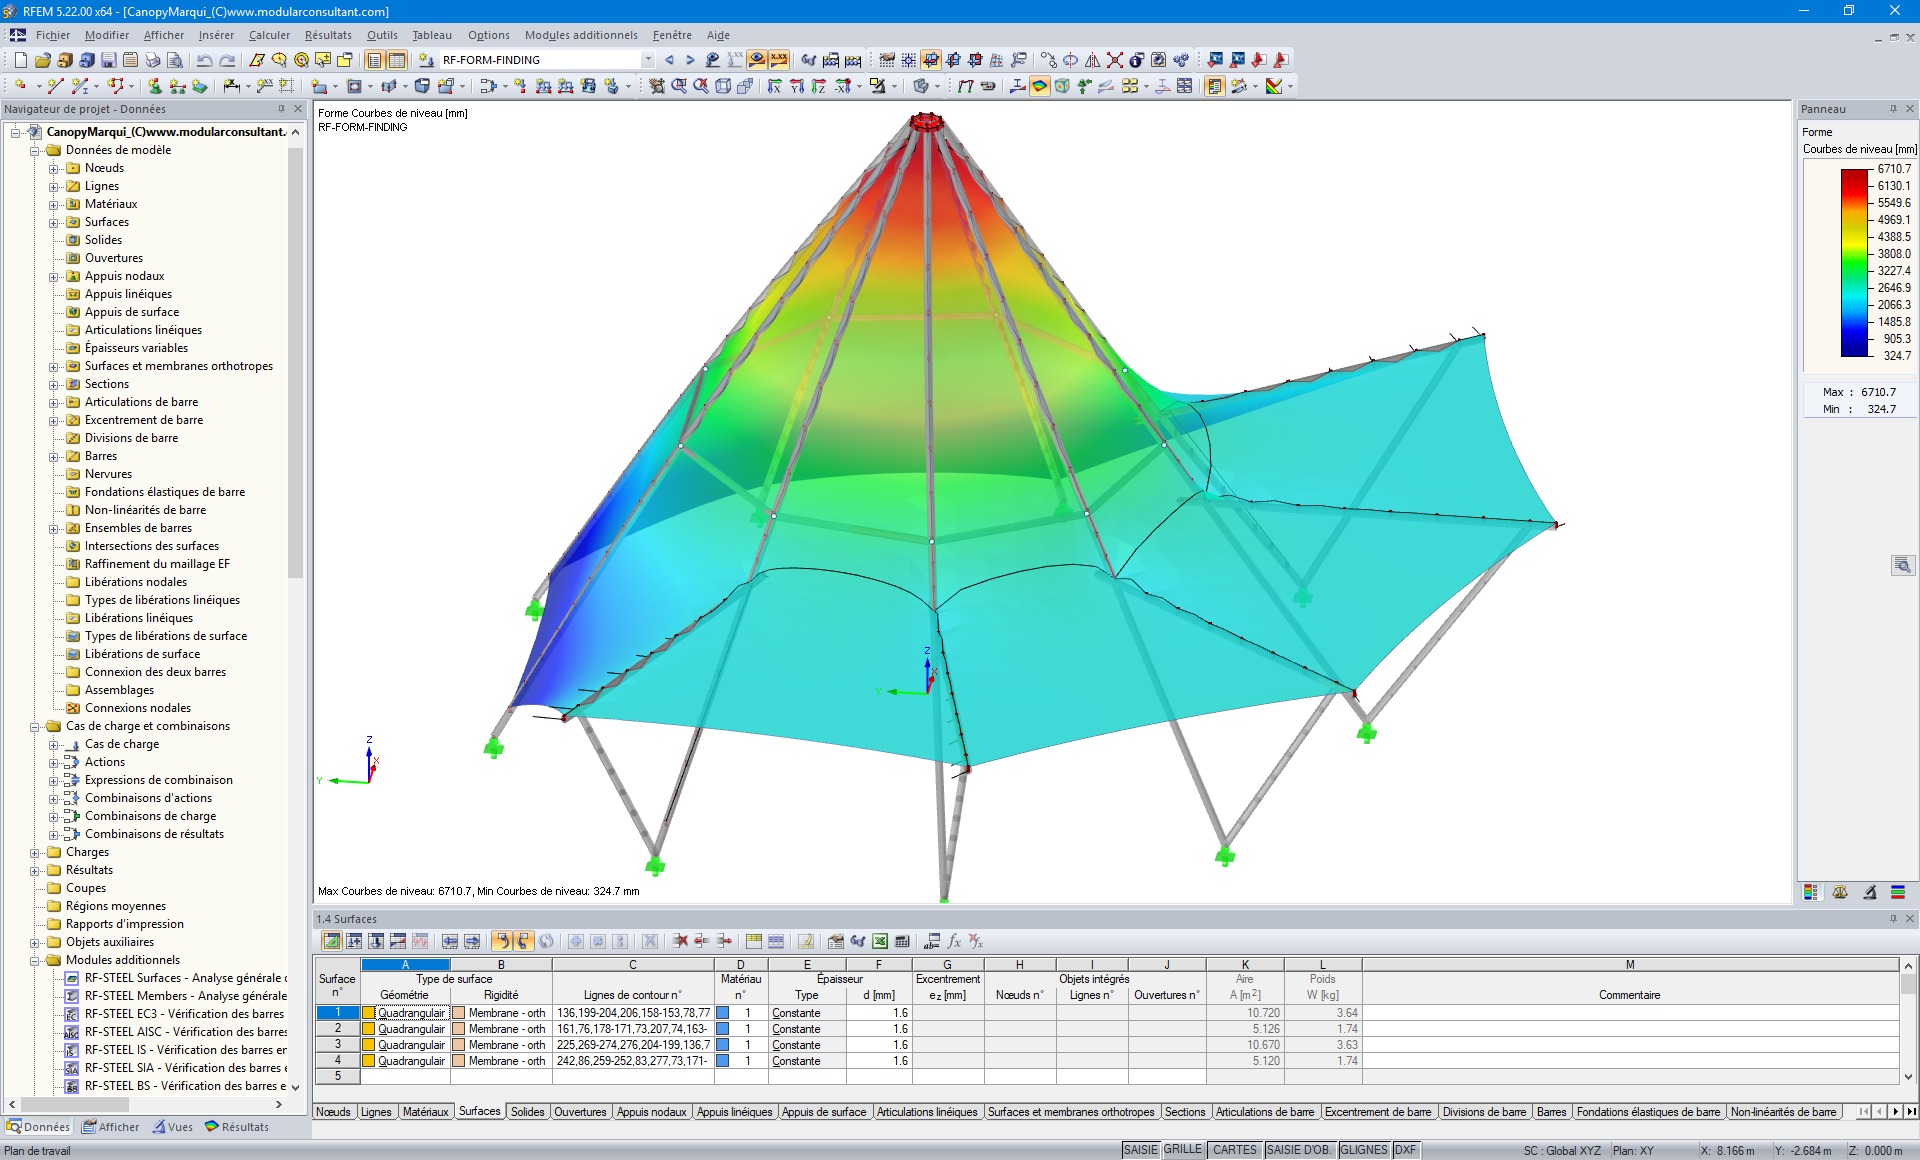Click the New document icon
The image size is (1920, 1160).
[20, 60]
